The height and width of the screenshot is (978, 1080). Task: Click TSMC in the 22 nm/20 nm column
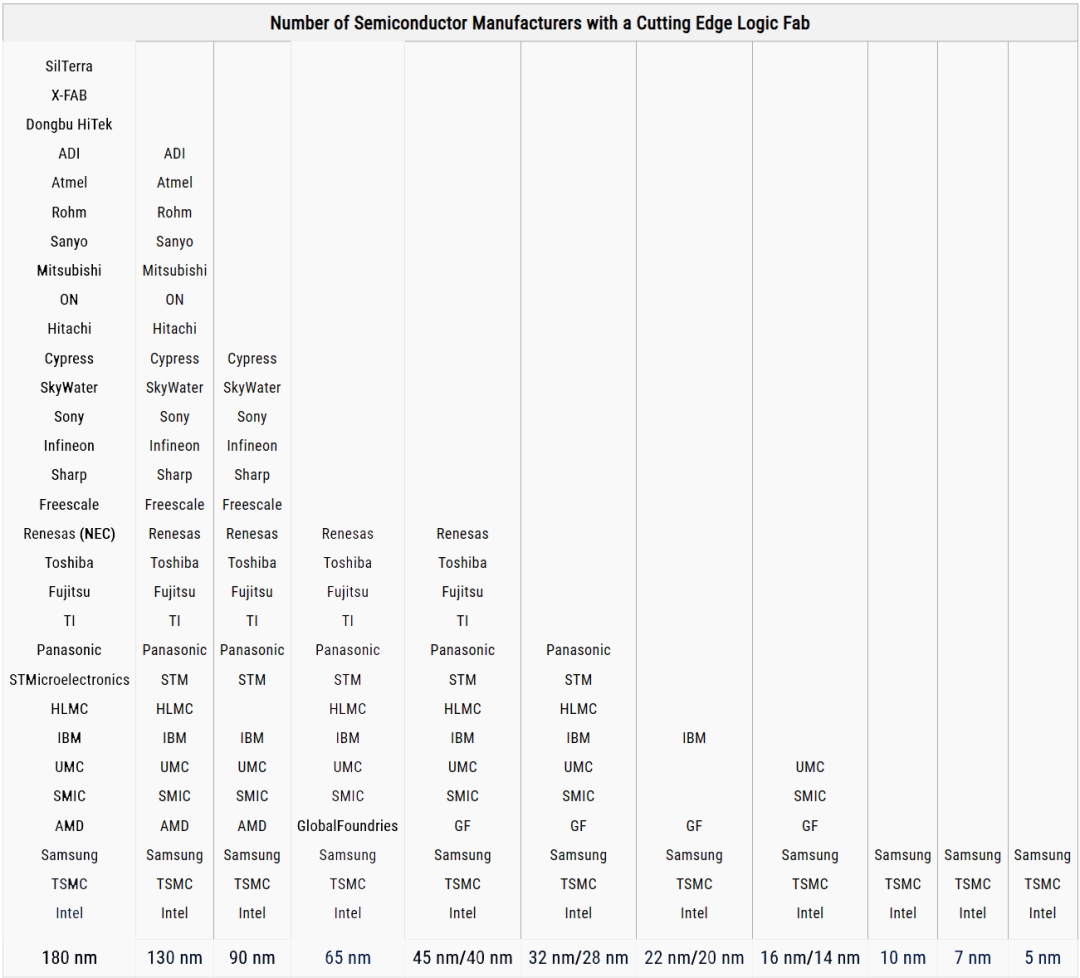pyautogui.click(x=694, y=884)
